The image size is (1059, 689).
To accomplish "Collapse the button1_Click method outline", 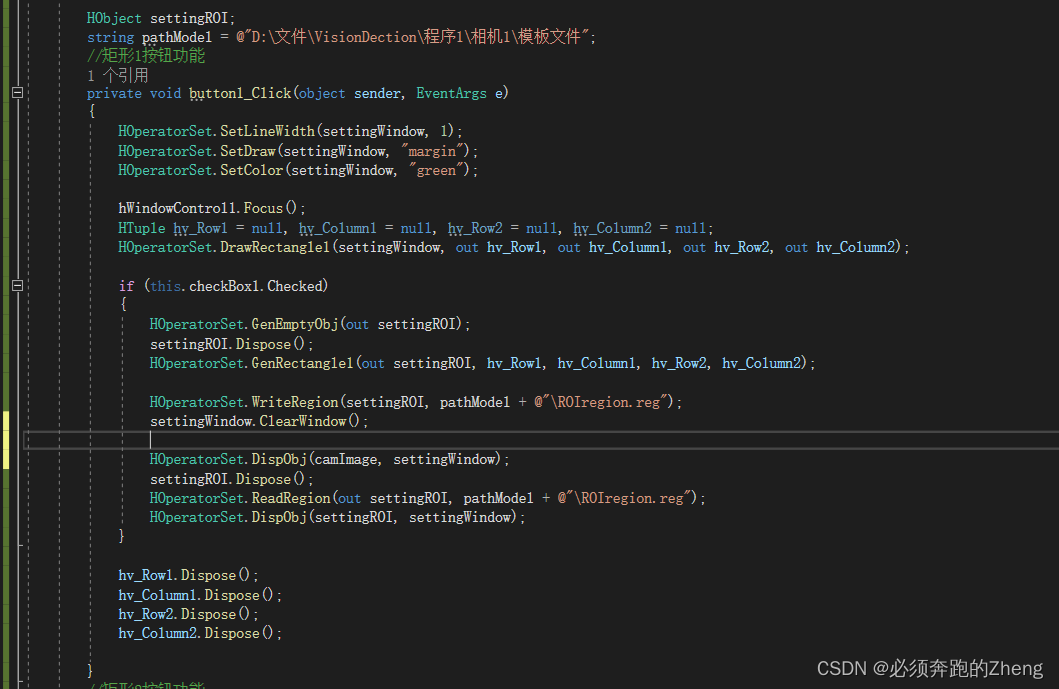I will pos(18,93).
